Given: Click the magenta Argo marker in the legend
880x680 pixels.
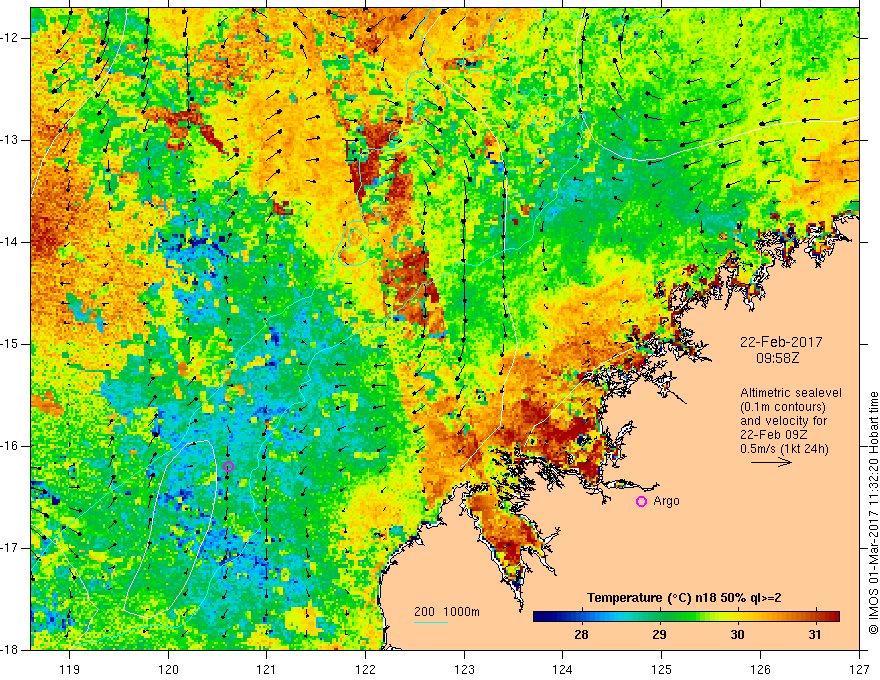Looking at the screenshot, I should [x=641, y=501].
